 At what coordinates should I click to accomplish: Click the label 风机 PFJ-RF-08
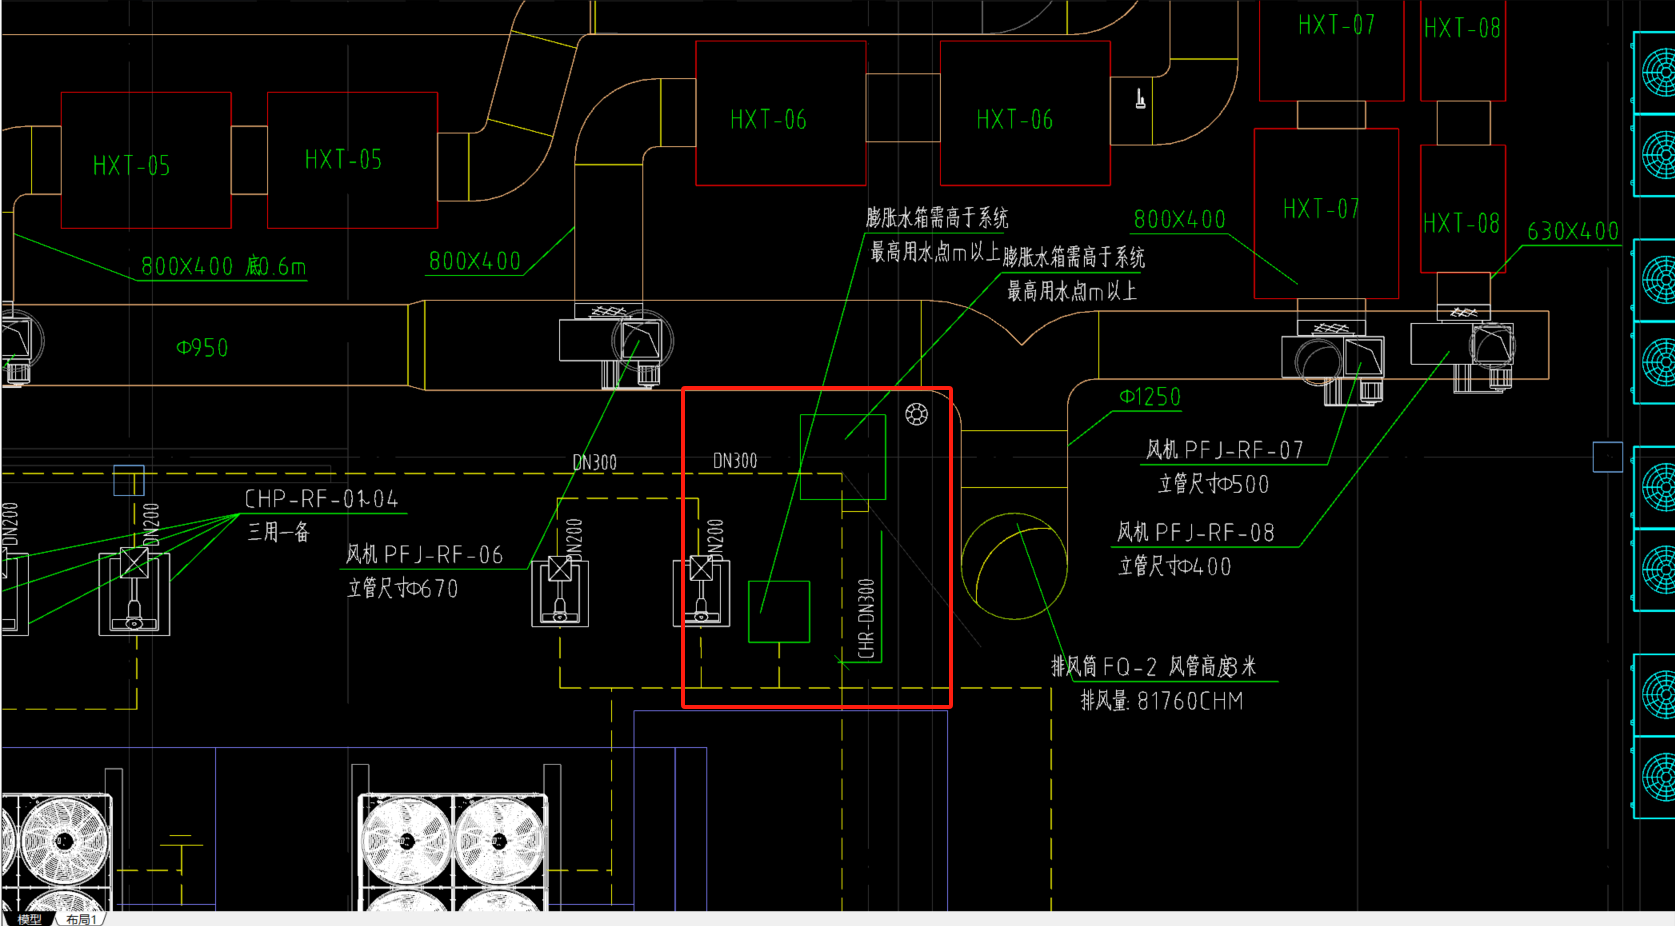(x=1196, y=533)
